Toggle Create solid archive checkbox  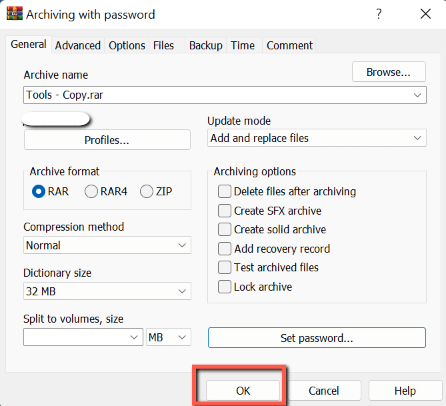(224, 229)
